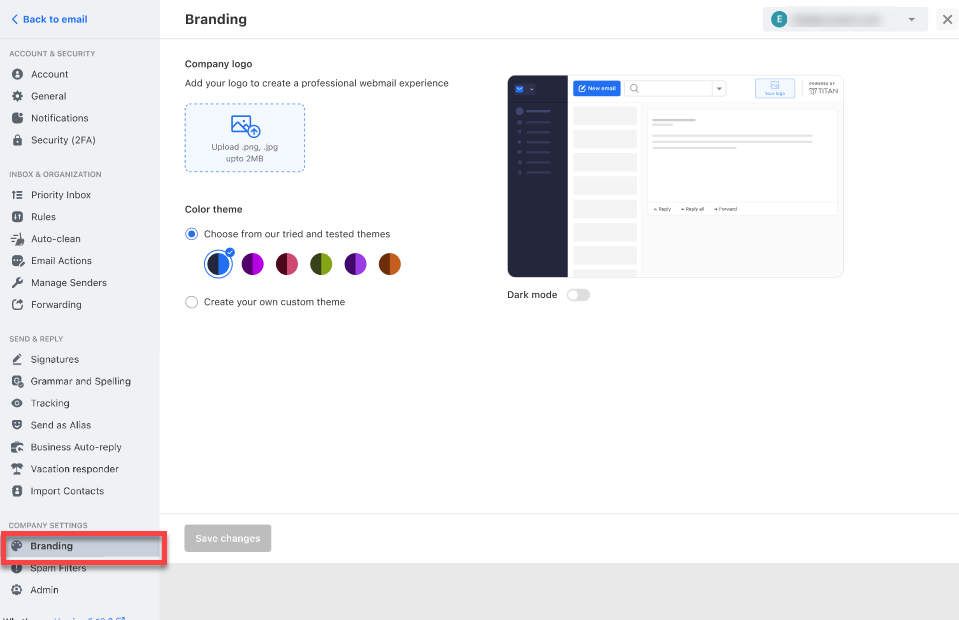
Task: Choose Create your own custom theme
Action: click(x=191, y=301)
